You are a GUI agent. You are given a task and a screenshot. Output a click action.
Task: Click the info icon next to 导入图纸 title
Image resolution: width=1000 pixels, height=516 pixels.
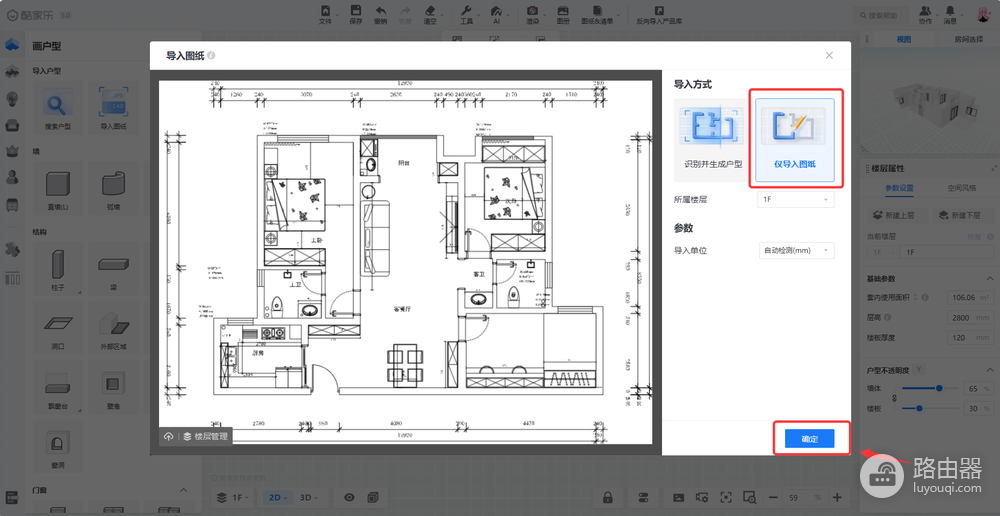pos(211,55)
